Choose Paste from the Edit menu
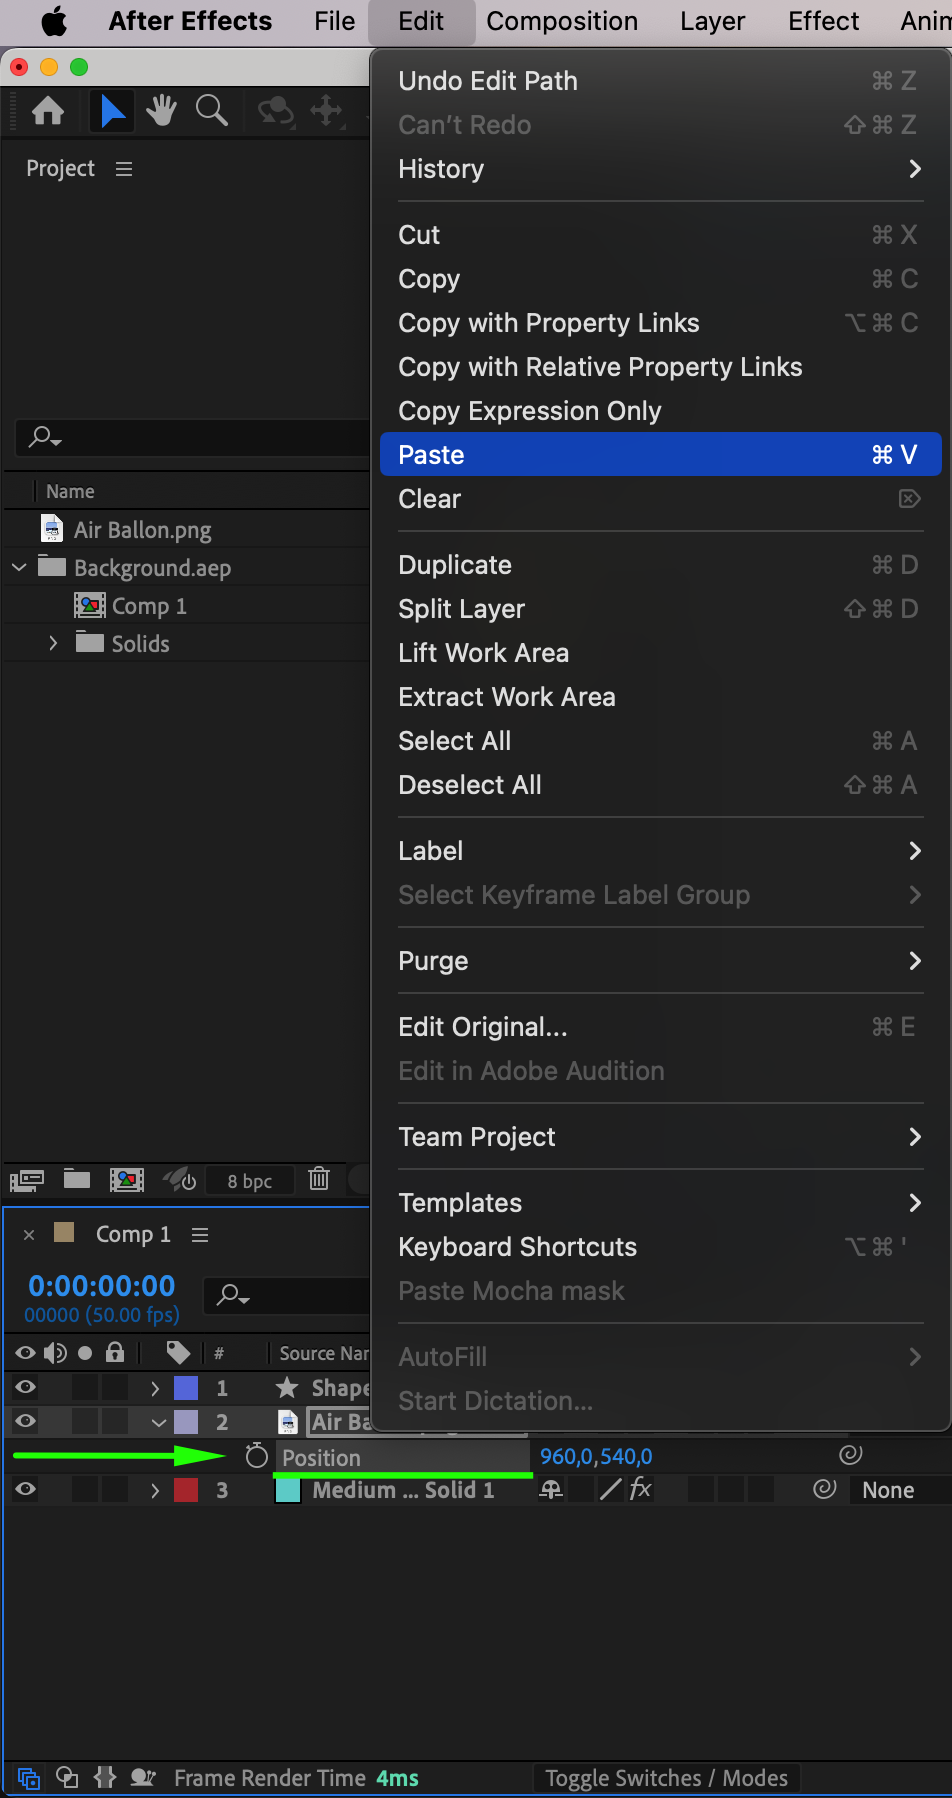Screen dimensions: 952x1798 point(660,455)
